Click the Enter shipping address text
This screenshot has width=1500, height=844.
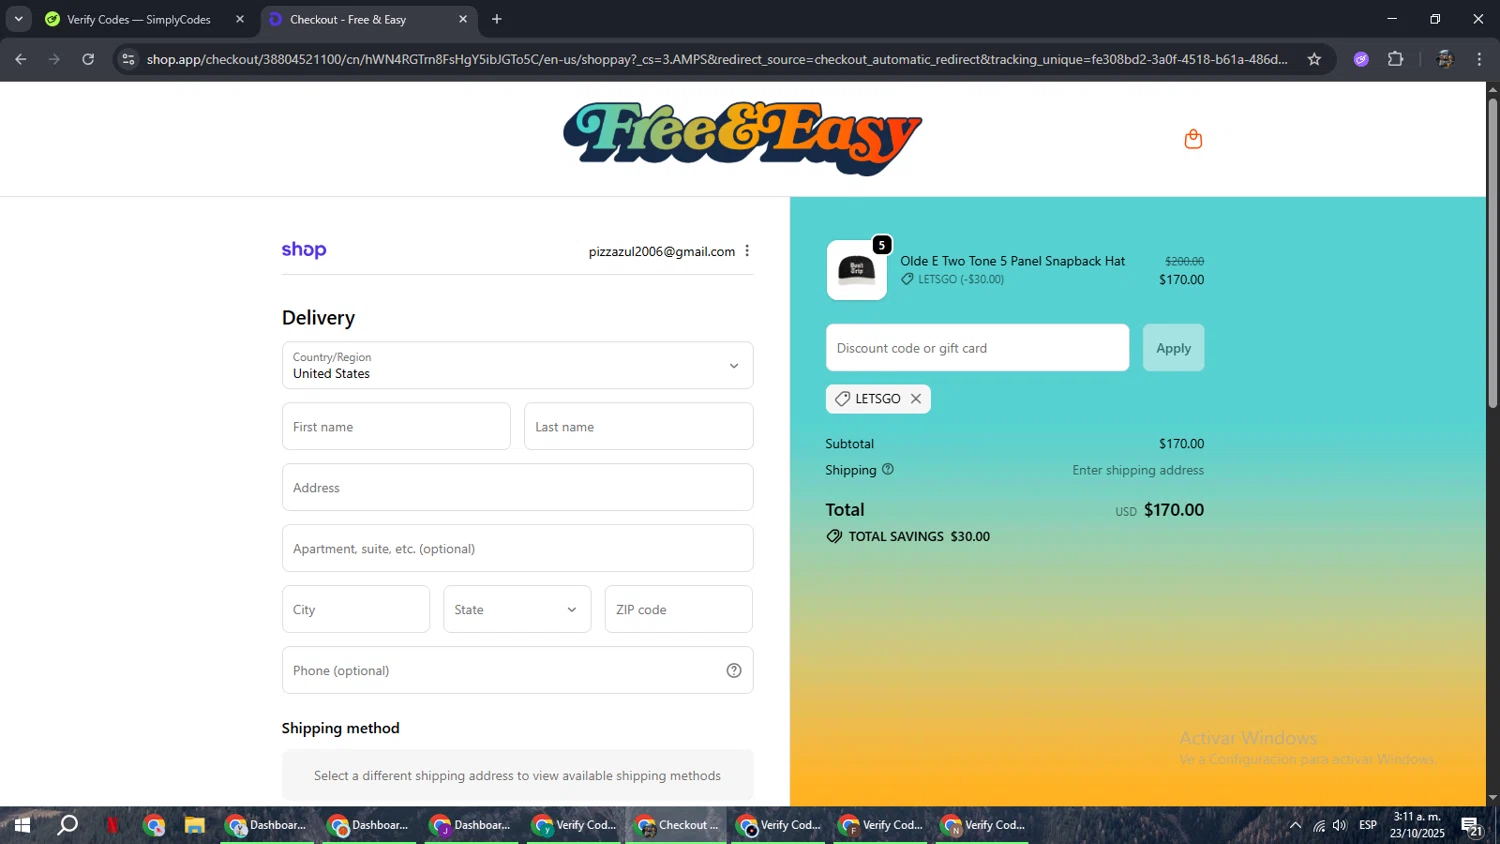[x=1138, y=470]
